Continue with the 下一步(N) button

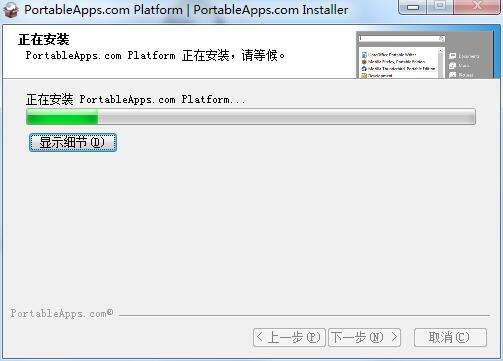[364, 338]
